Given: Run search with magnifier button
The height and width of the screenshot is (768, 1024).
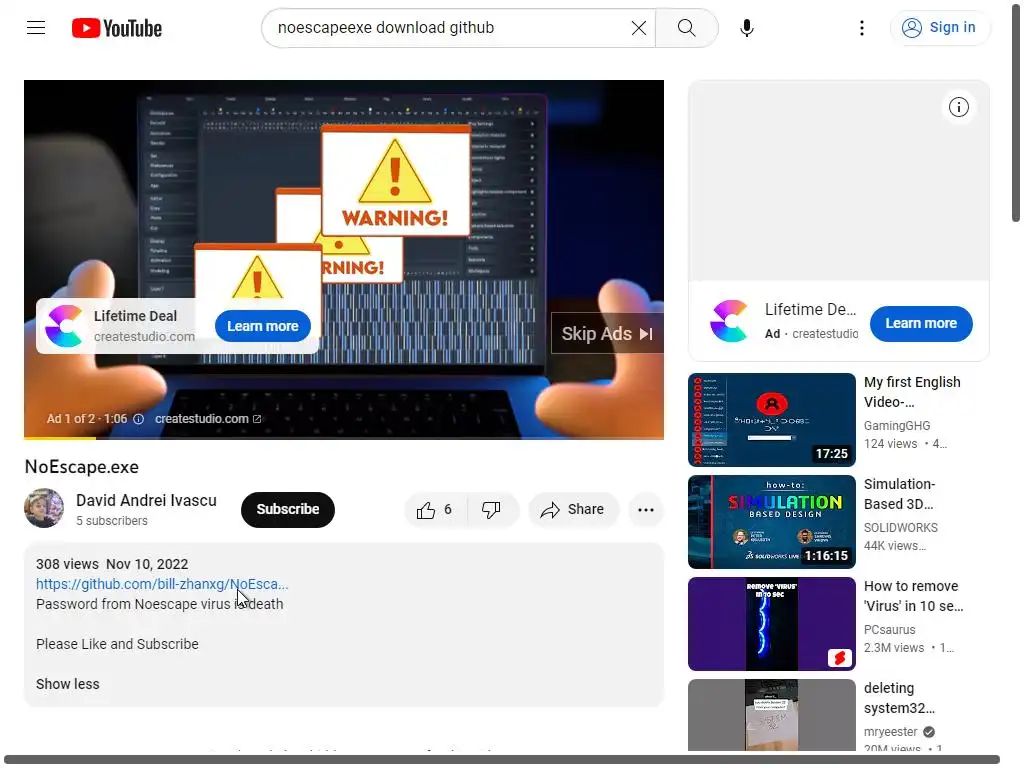Looking at the screenshot, I should tap(686, 27).
